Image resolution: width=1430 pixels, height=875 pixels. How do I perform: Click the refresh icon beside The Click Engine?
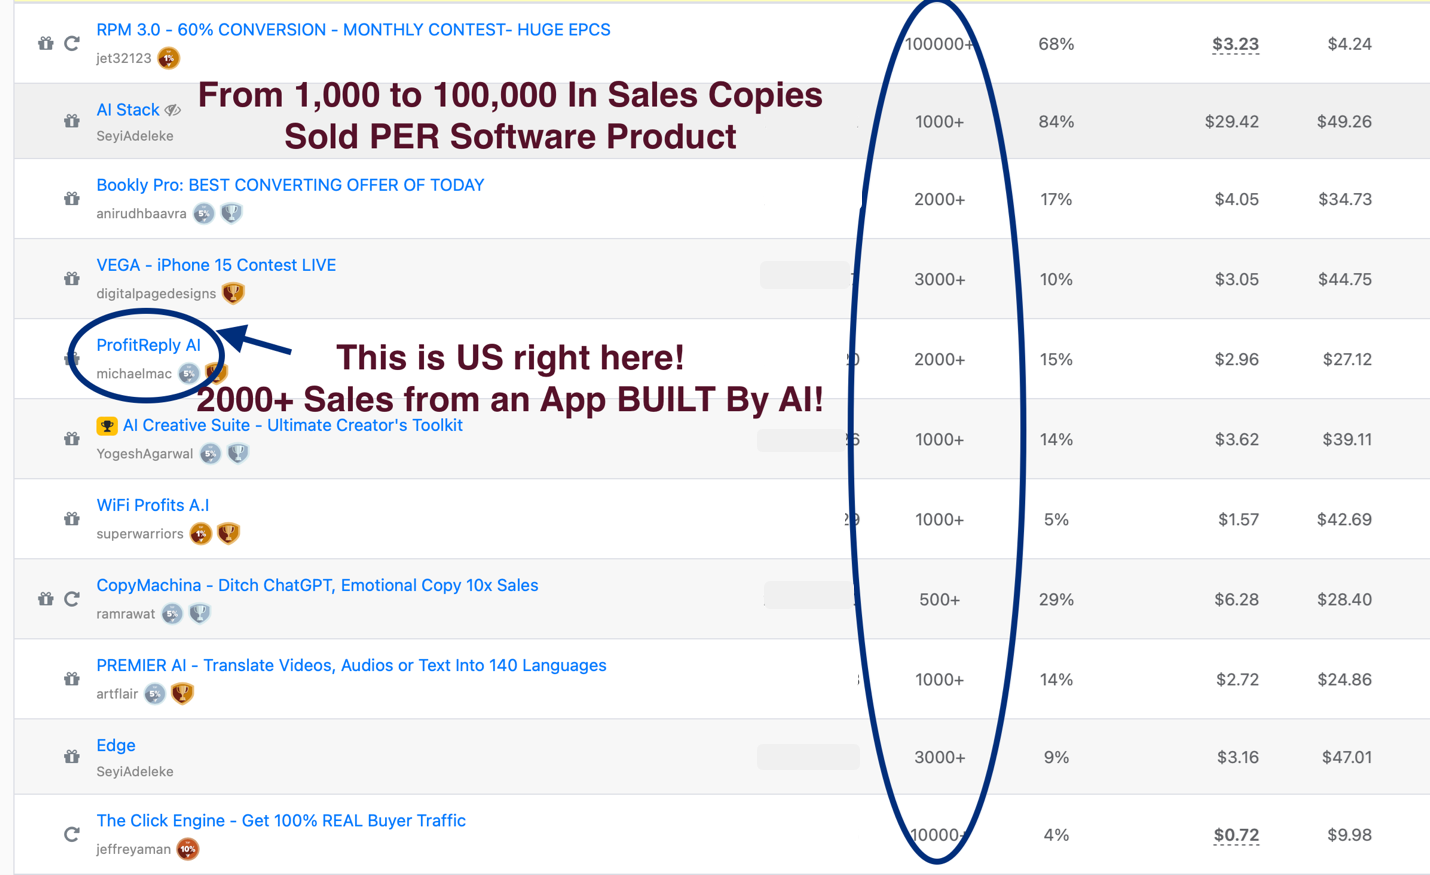tap(72, 834)
